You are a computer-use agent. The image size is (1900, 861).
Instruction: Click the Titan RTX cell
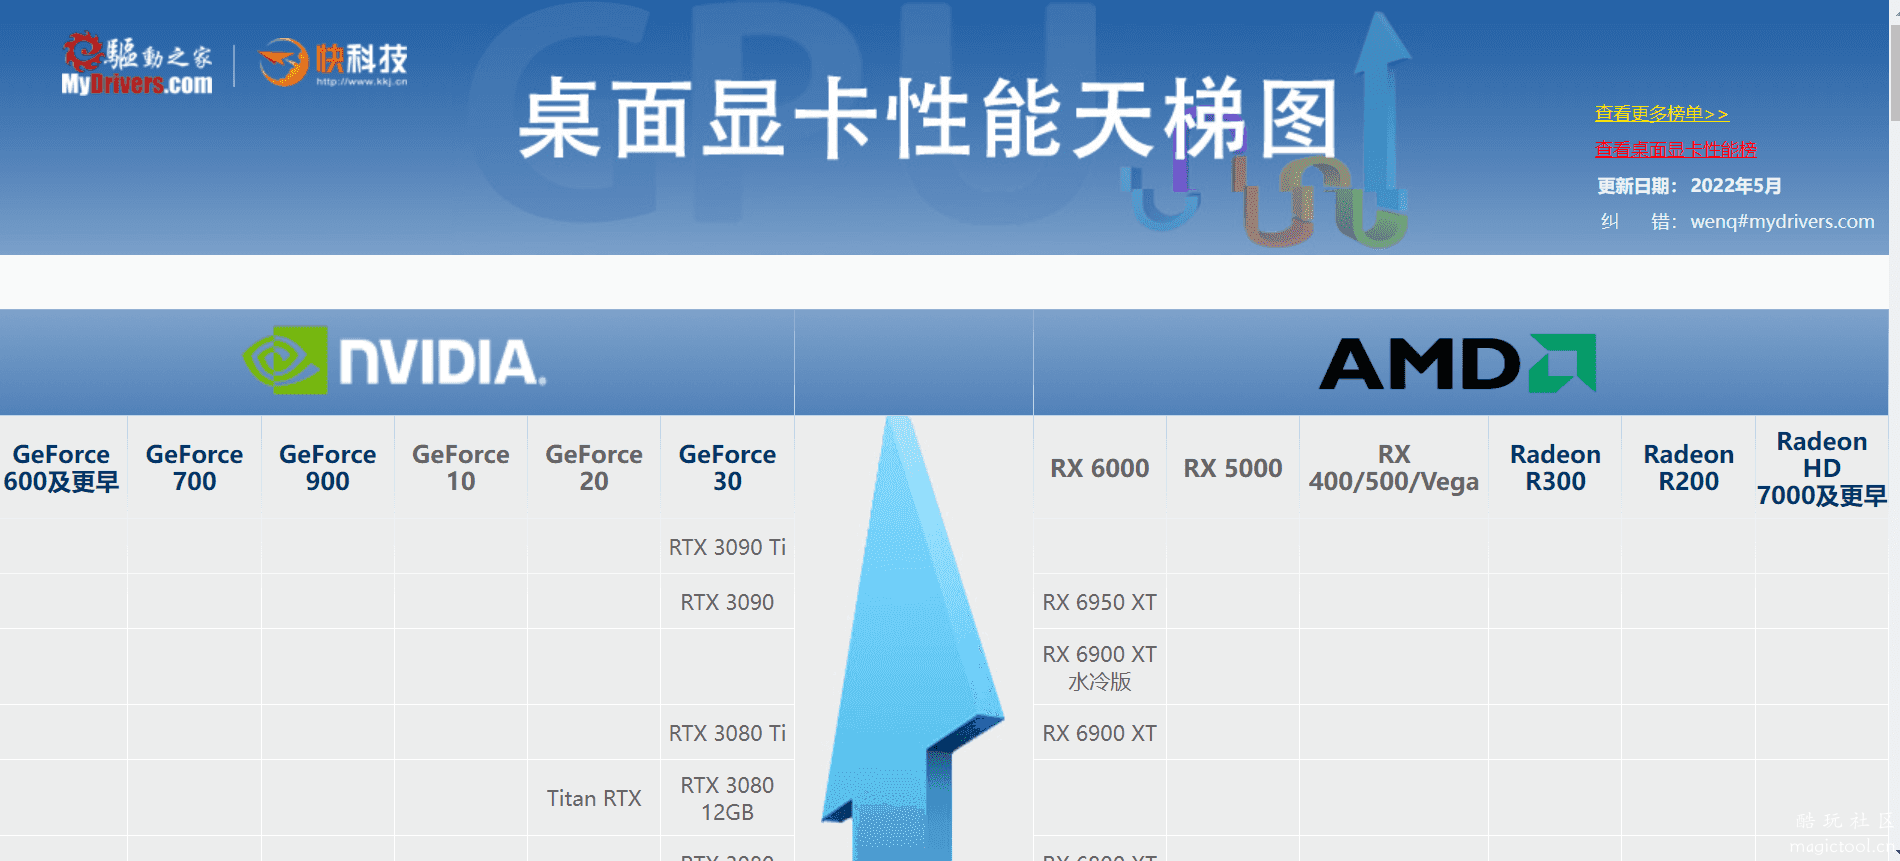coord(594,798)
